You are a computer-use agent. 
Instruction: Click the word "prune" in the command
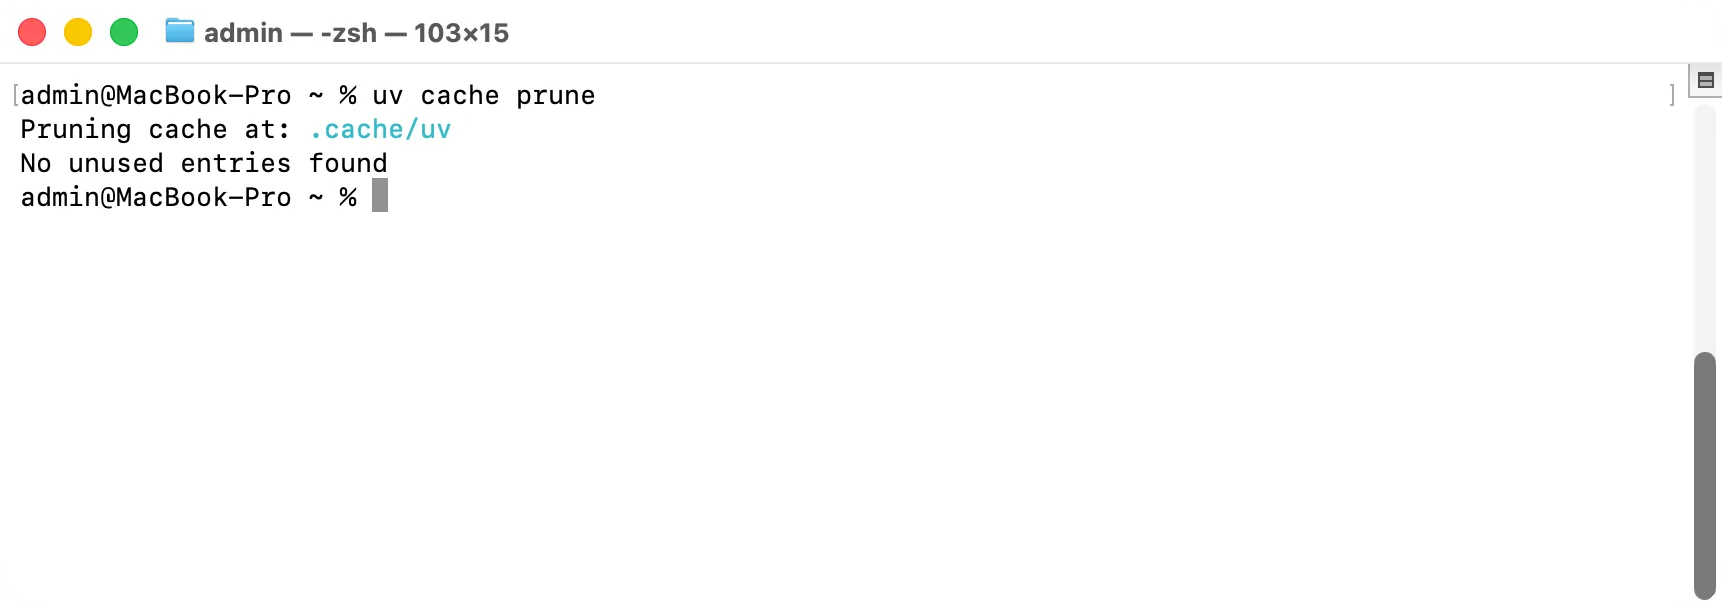pos(556,96)
